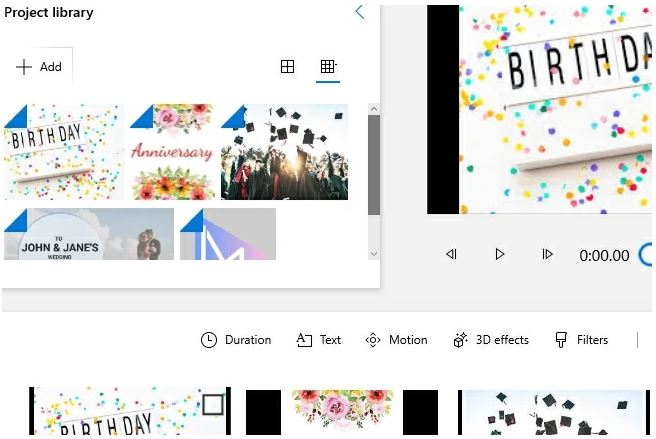Click the Birthday image in the video preview
The image size is (656, 439).
[x=555, y=109]
